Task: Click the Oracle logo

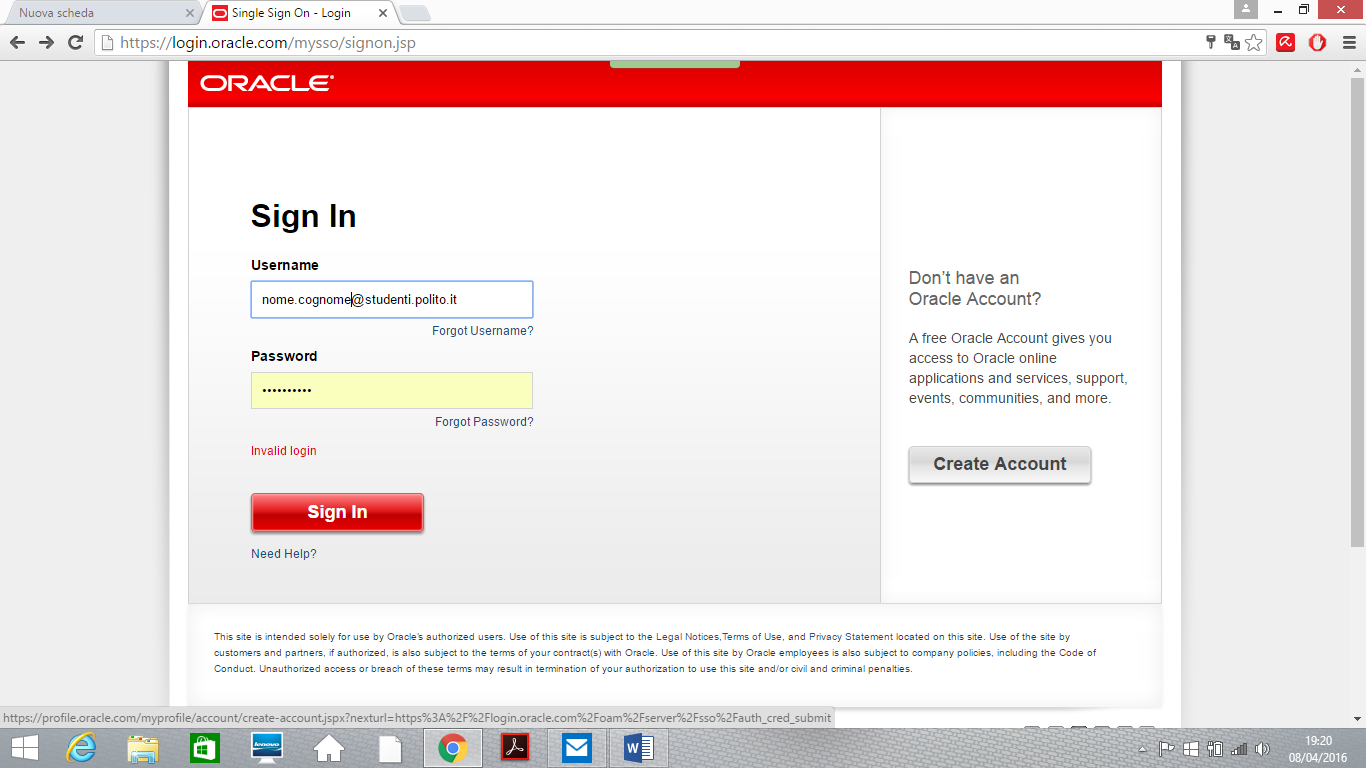Action: pos(267,83)
